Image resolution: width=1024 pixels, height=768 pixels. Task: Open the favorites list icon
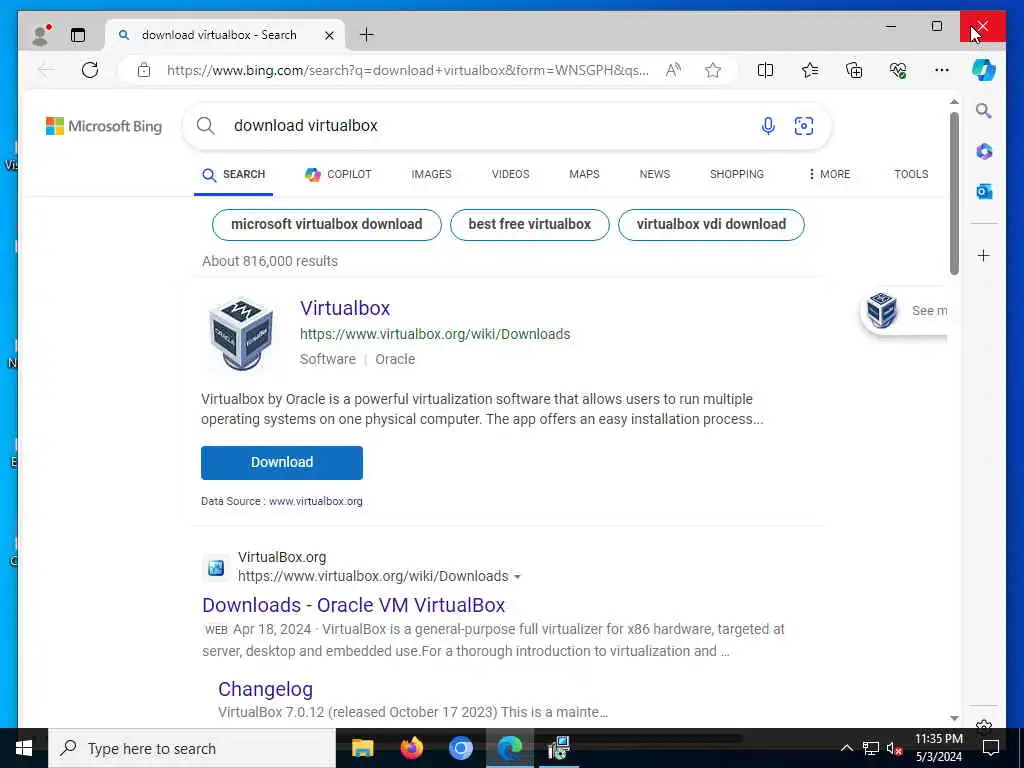click(x=809, y=70)
